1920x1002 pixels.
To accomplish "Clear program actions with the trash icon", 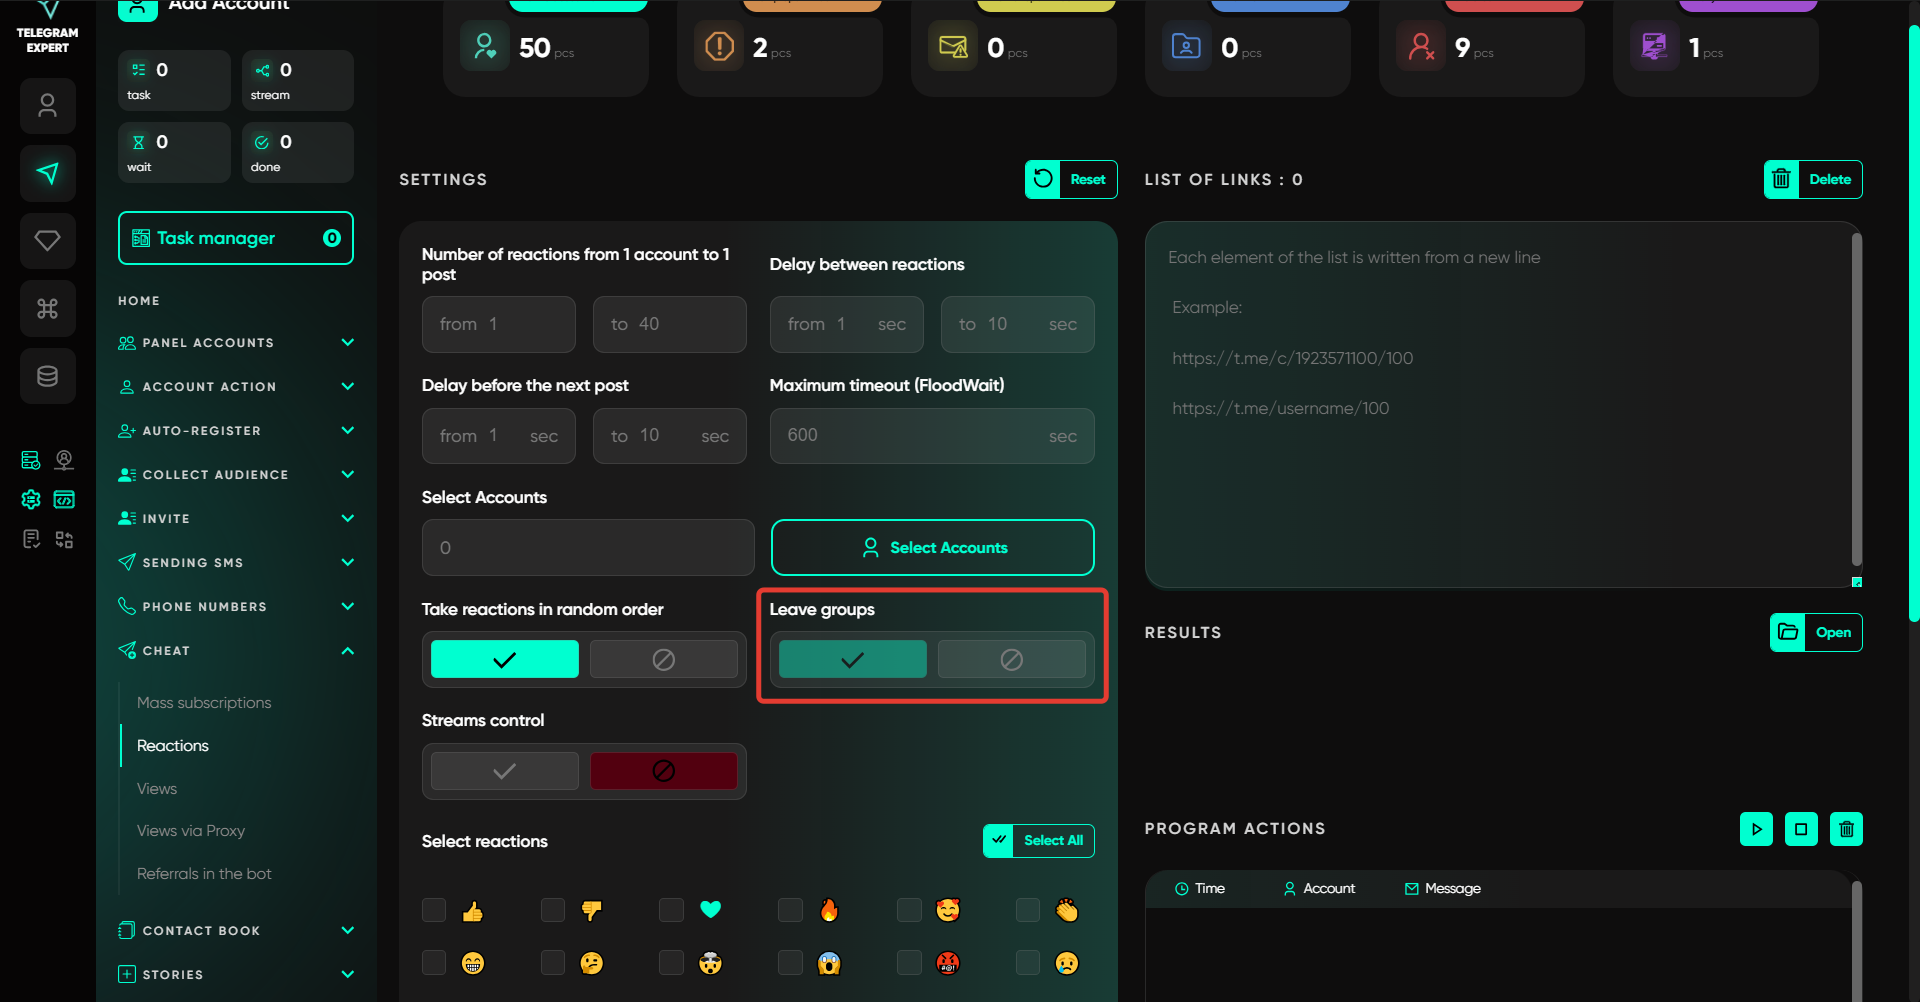I will point(1846,829).
